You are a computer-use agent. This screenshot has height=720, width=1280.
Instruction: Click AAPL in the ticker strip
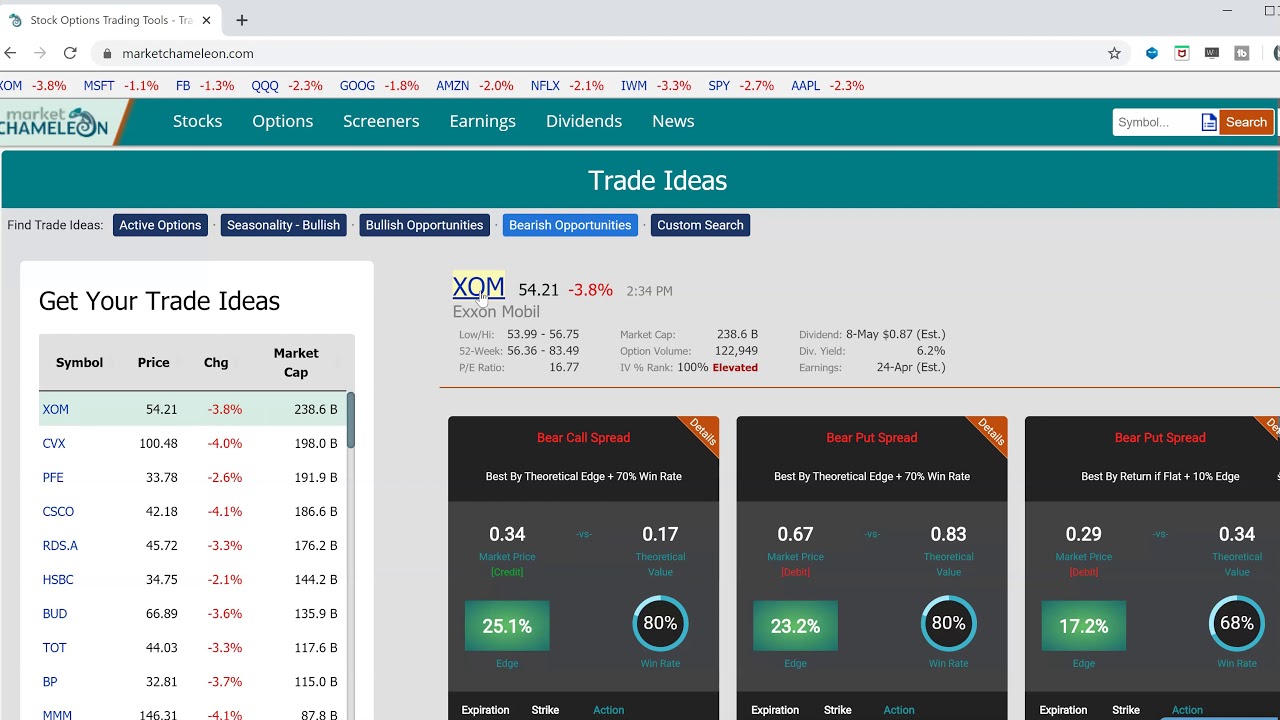point(806,86)
